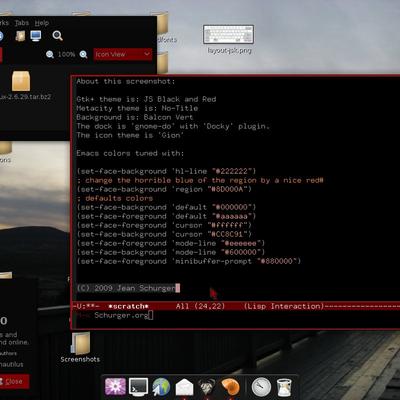Click the orange Nautilus shell dock icon
The height and width of the screenshot is (400, 400).
click(x=230, y=387)
